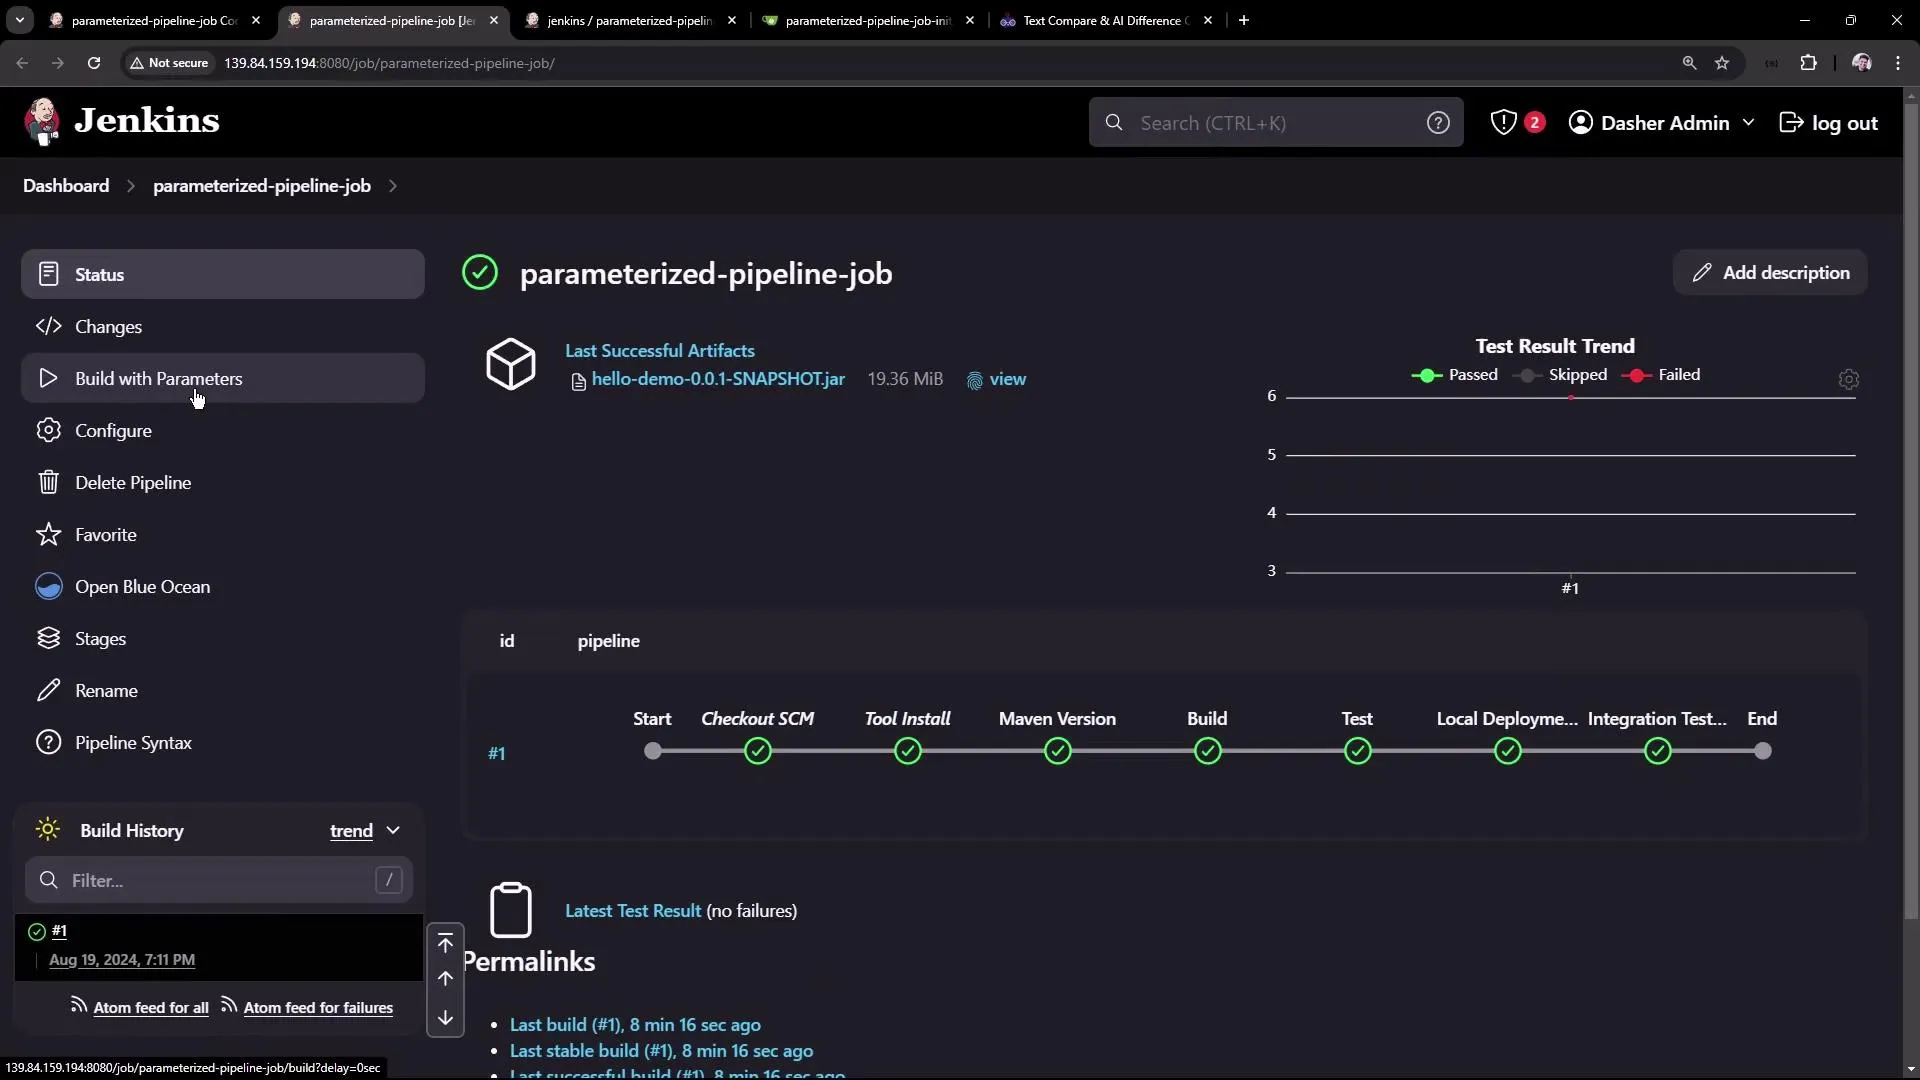
Task: Go to Dashboard via breadcrumb
Action: pyautogui.click(x=66, y=186)
